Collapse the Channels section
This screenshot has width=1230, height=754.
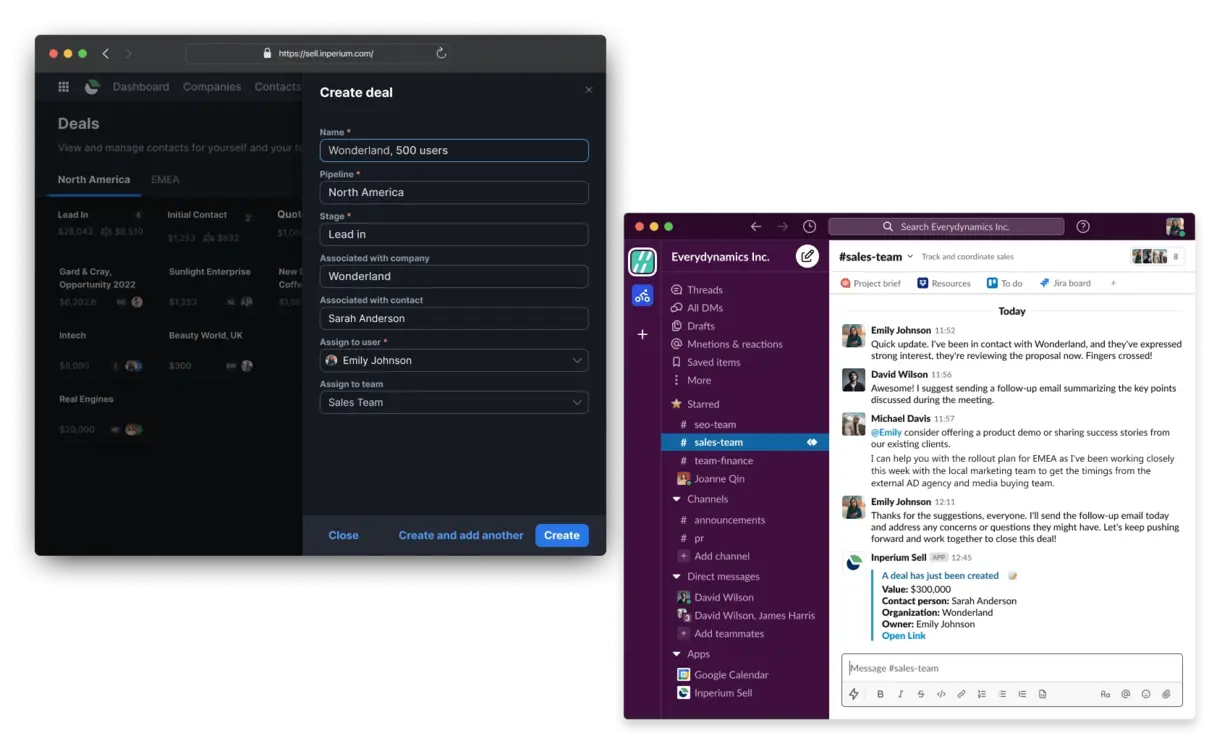677,499
